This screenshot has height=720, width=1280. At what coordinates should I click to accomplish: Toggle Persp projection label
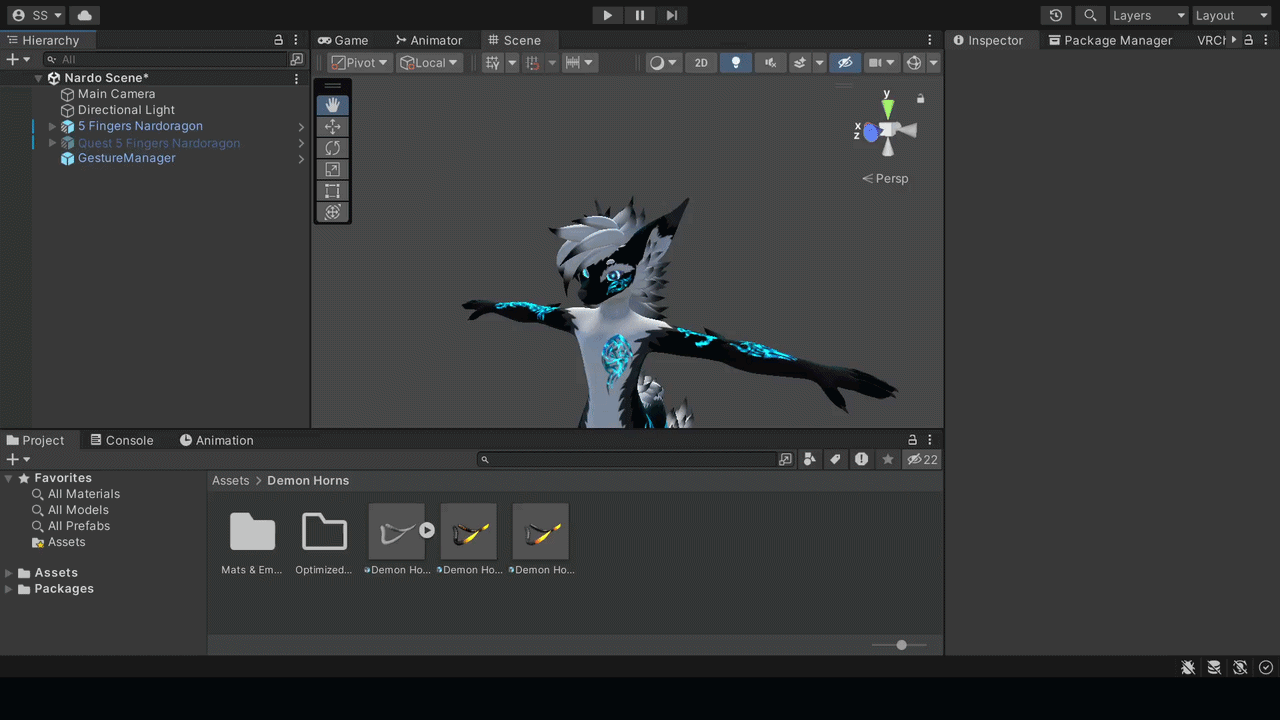coord(885,178)
